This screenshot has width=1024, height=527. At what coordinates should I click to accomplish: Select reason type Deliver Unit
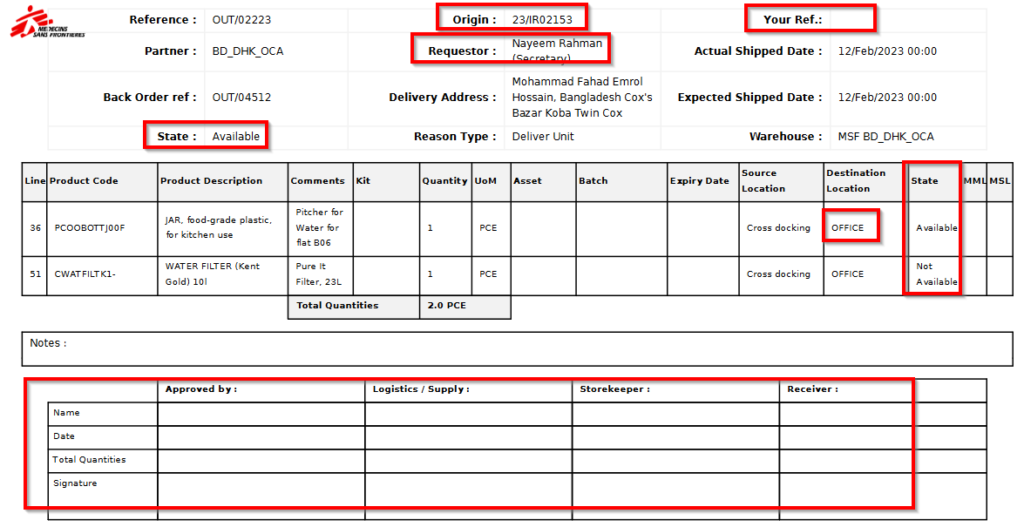click(543, 136)
